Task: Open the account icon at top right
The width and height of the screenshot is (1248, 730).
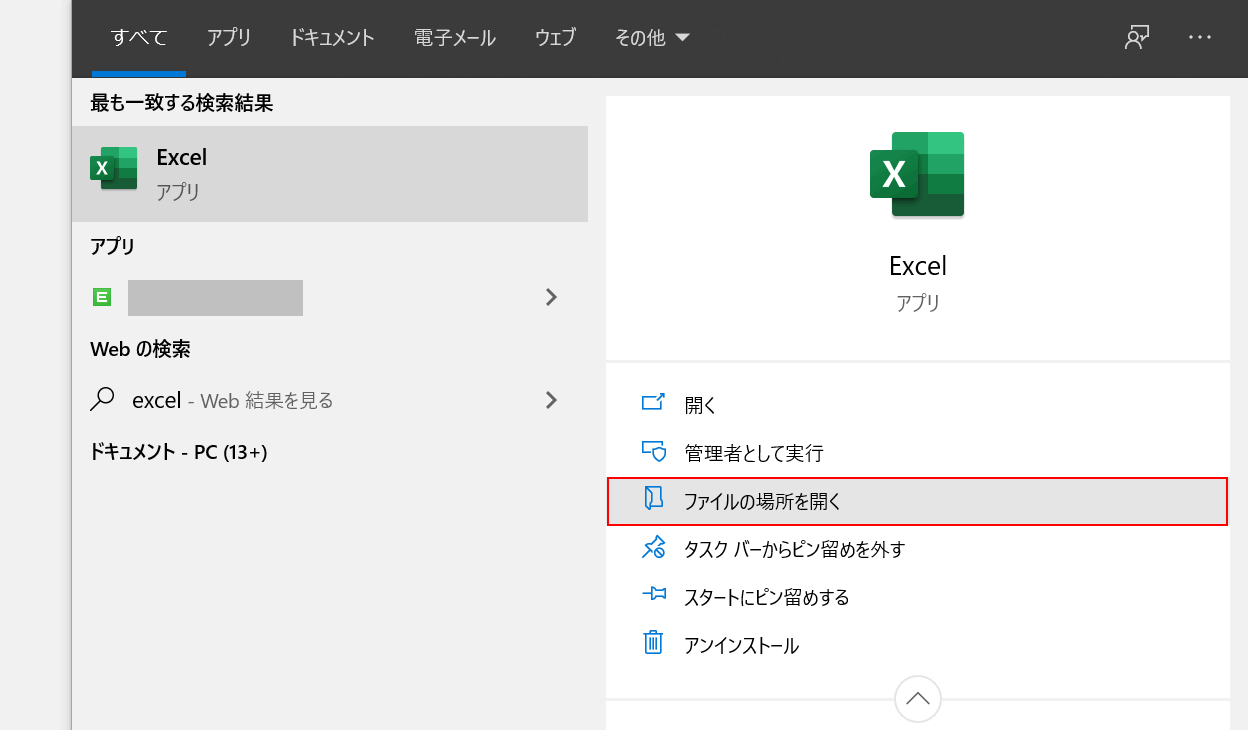Action: (1136, 37)
